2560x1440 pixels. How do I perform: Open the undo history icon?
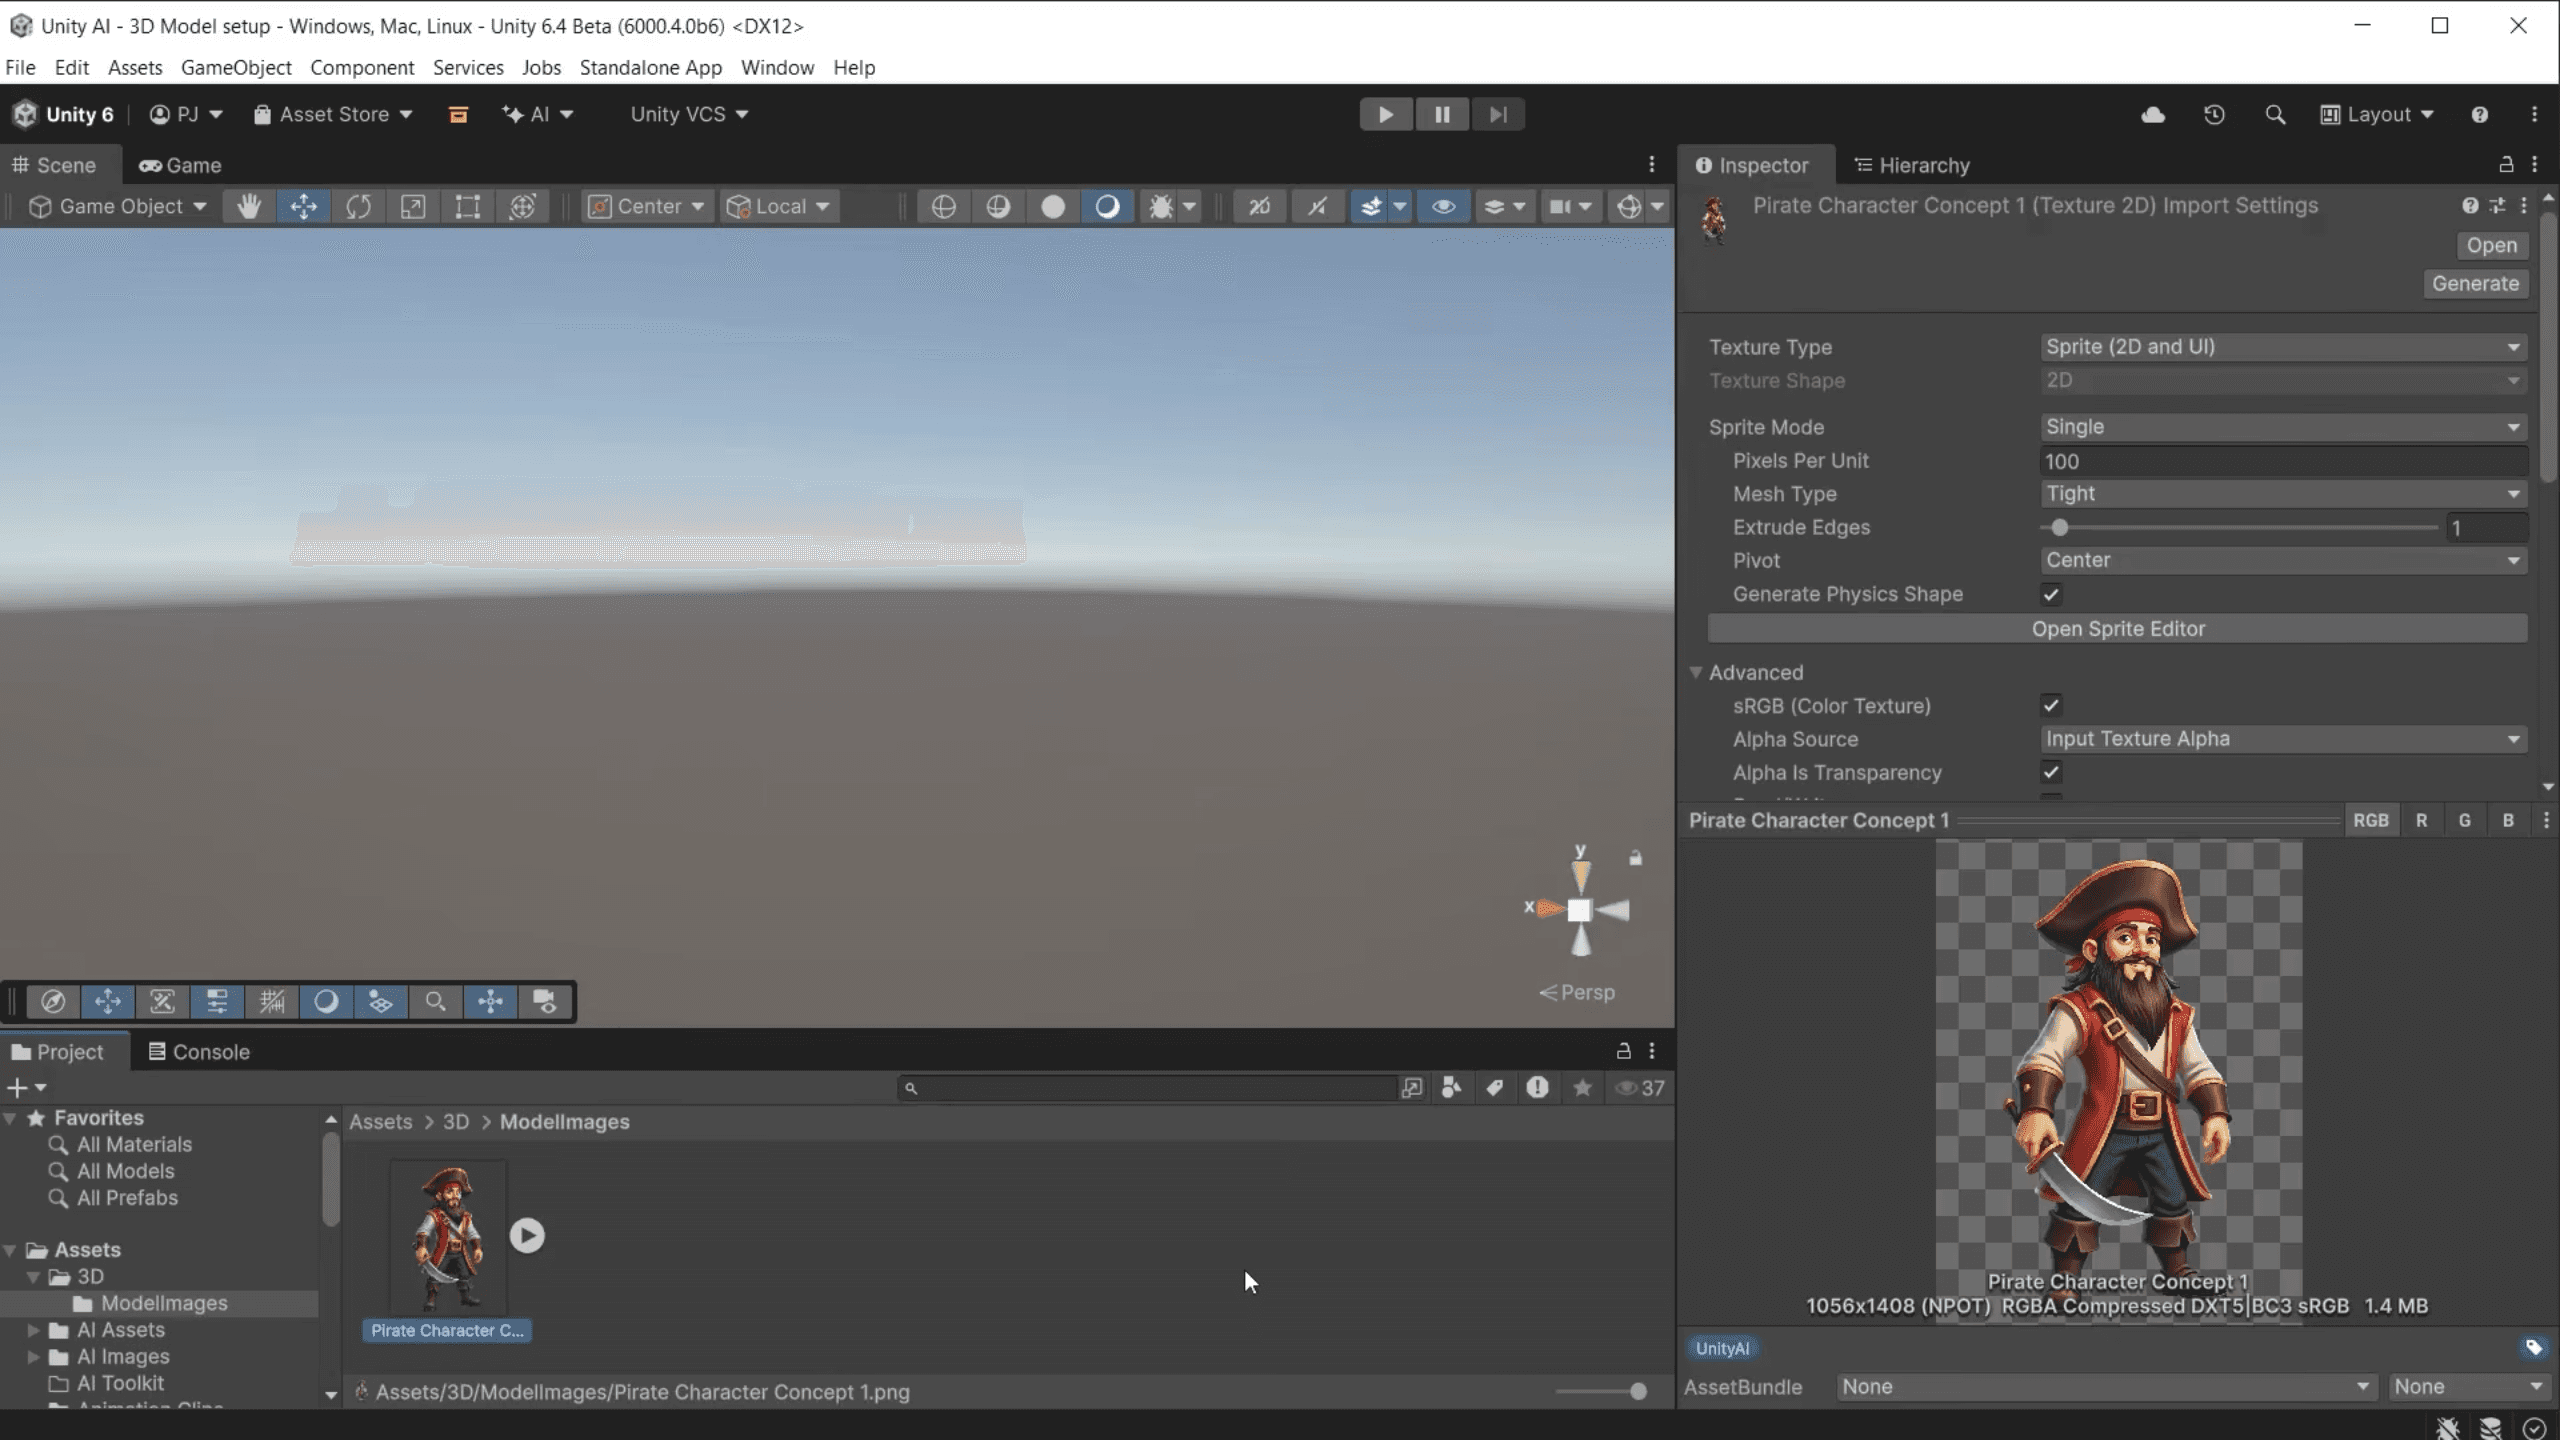pos(2214,115)
